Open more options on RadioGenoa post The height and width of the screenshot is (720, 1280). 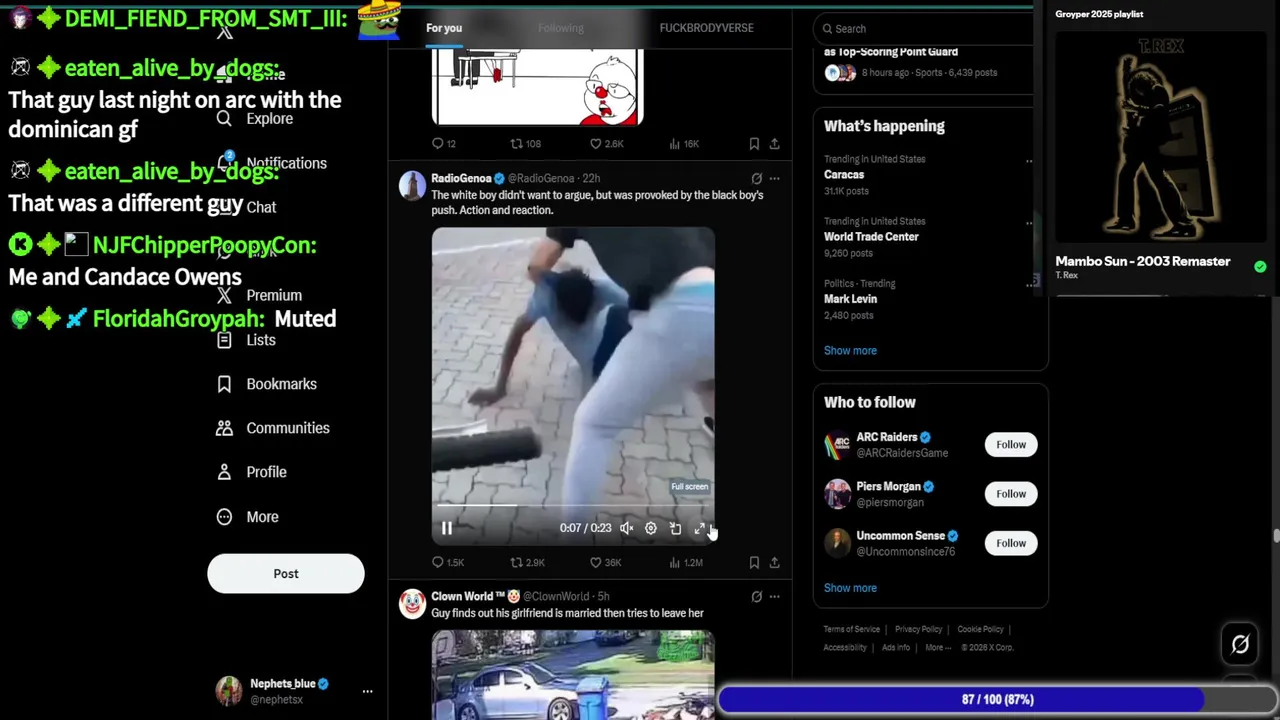click(x=774, y=179)
